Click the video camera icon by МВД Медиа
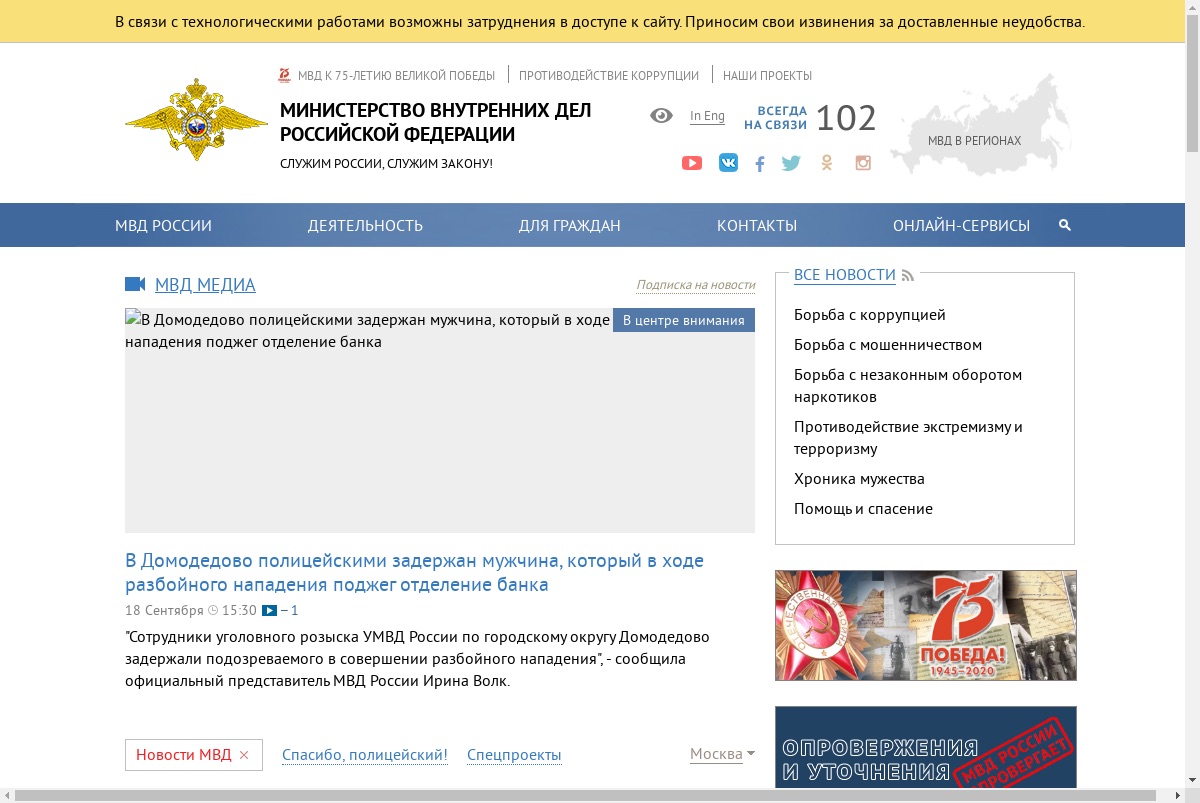 (x=135, y=284)
